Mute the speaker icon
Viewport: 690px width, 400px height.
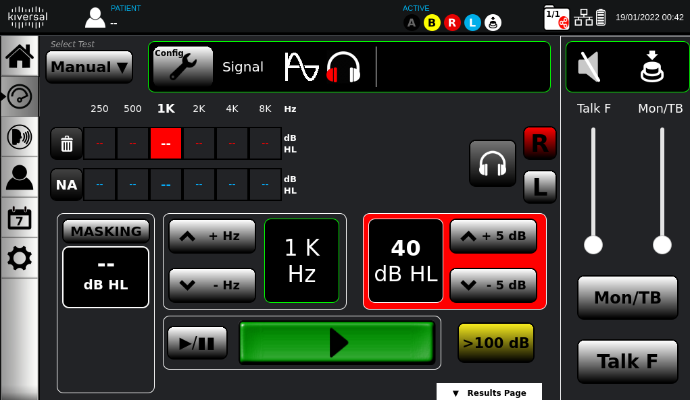(x=591, y=67)
